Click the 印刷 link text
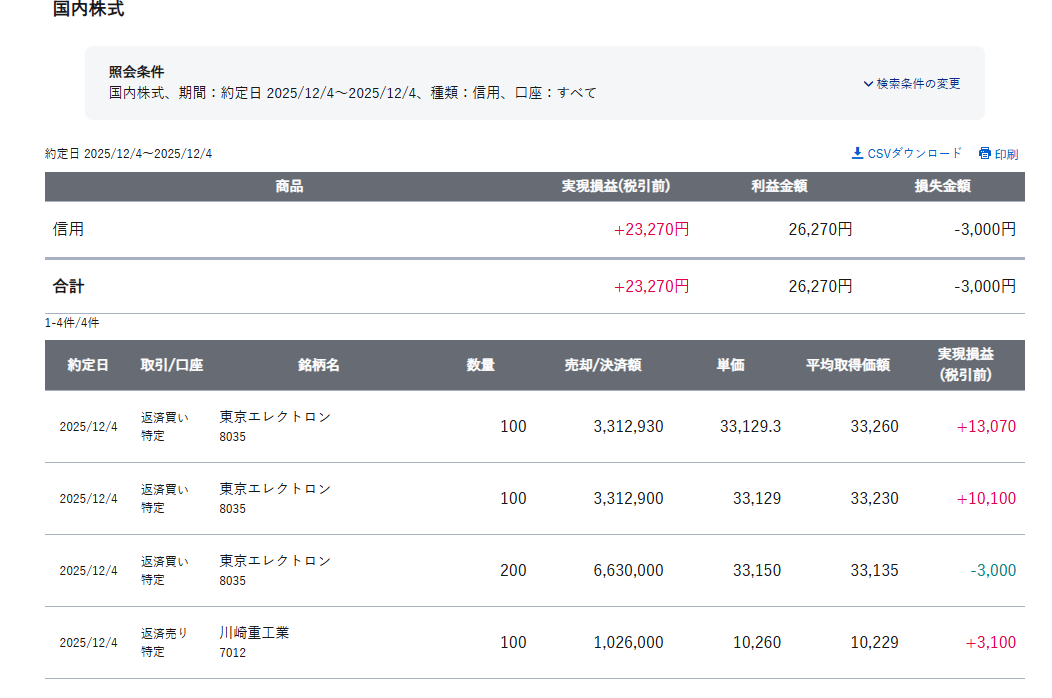 (x=1006, y=154)
